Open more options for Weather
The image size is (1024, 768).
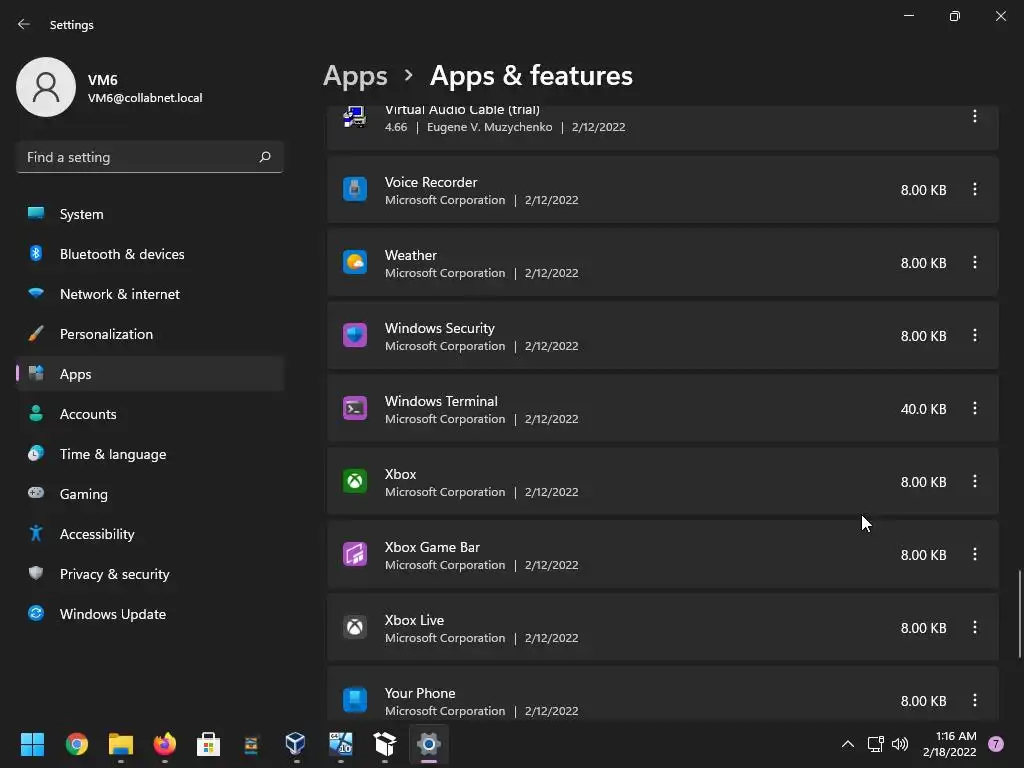(974, 263)
